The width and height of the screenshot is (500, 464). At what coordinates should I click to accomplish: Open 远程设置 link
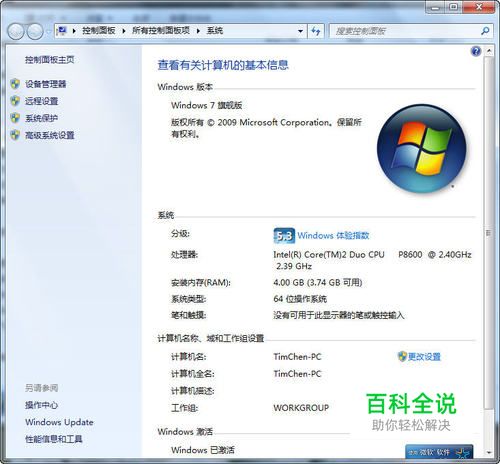pos(42,101)
